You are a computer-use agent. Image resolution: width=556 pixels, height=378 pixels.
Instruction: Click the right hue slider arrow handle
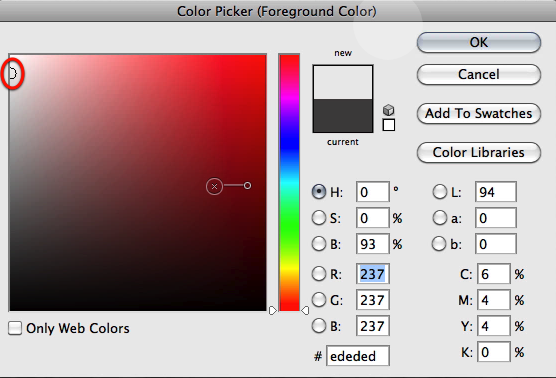tap(305, 311)
